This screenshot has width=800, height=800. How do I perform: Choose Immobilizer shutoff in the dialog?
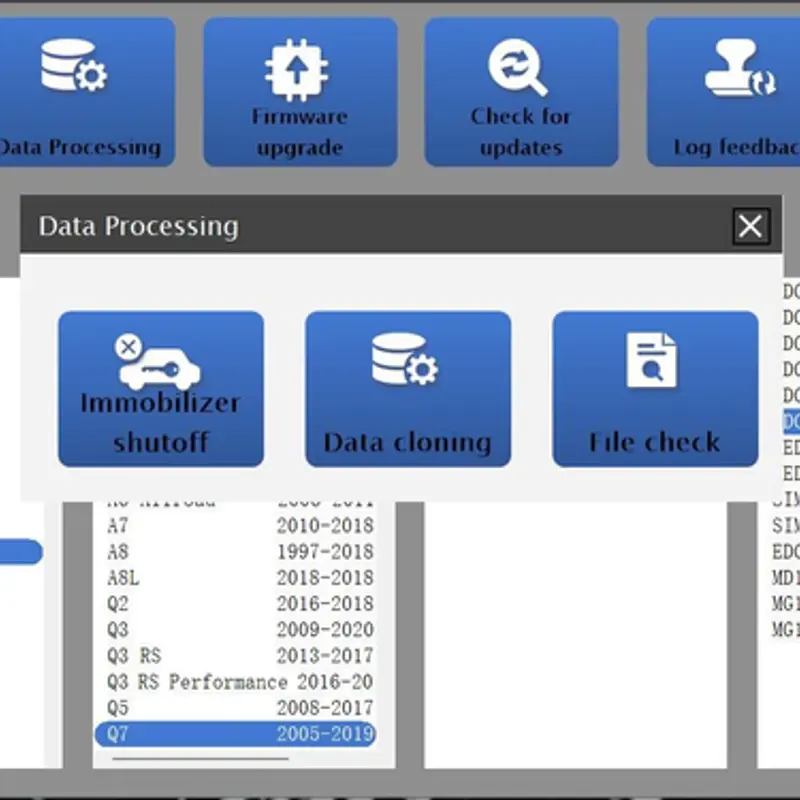(x=161, y=389)
